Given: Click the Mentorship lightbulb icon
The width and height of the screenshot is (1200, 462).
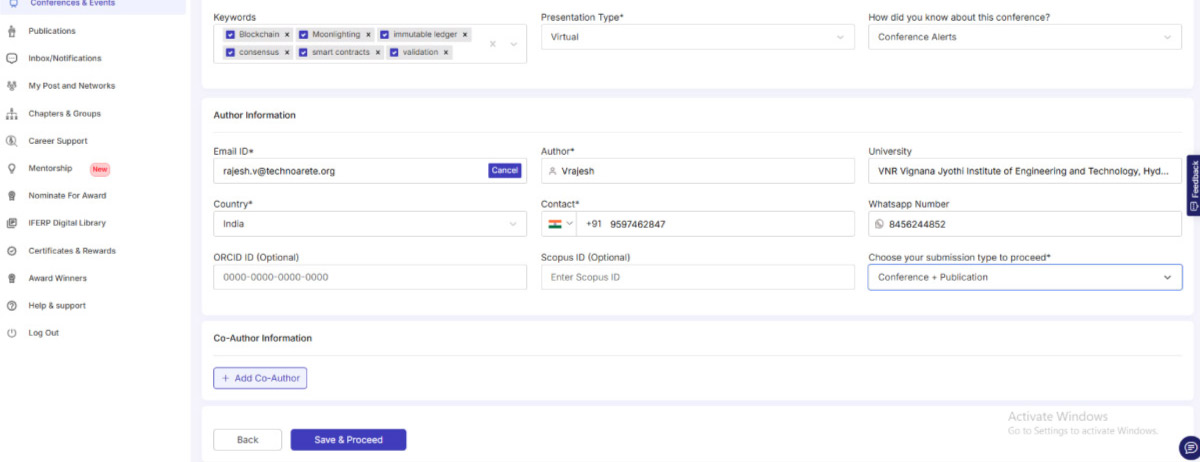Looking at the screenshot, I should [12, 168].
